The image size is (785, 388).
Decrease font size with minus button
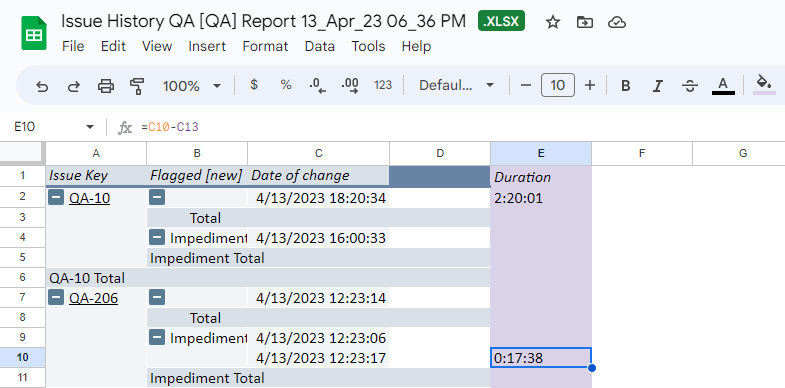(526, 86)
